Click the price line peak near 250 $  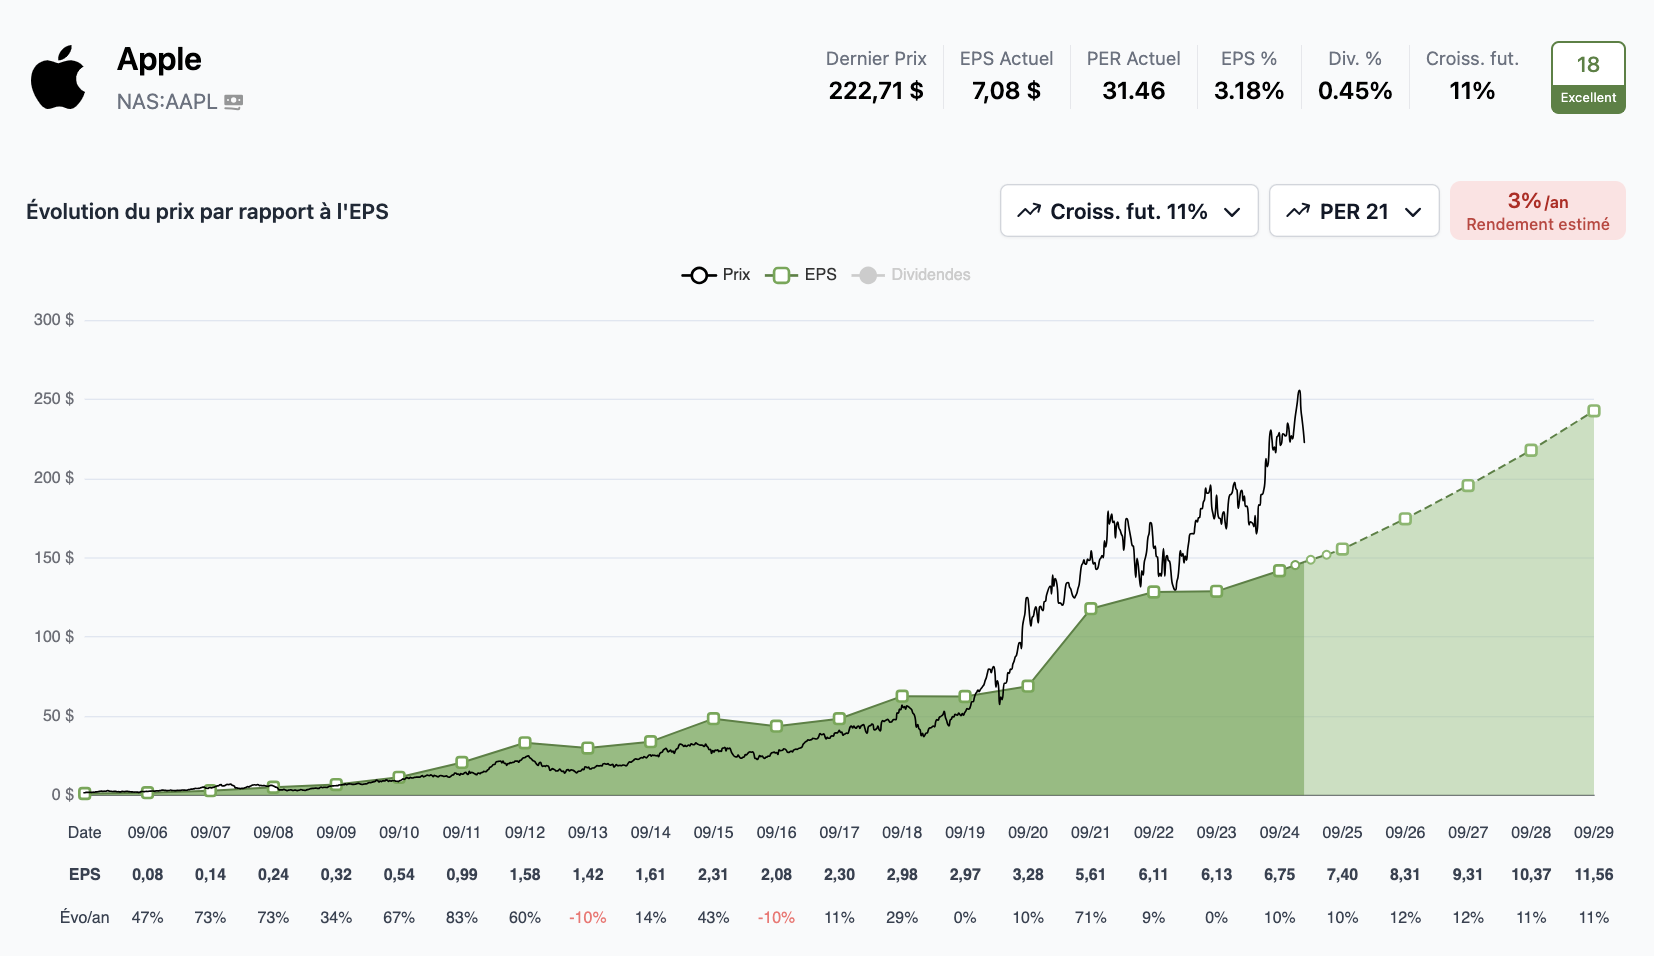pyautogui.click(x=1299, y=392)
